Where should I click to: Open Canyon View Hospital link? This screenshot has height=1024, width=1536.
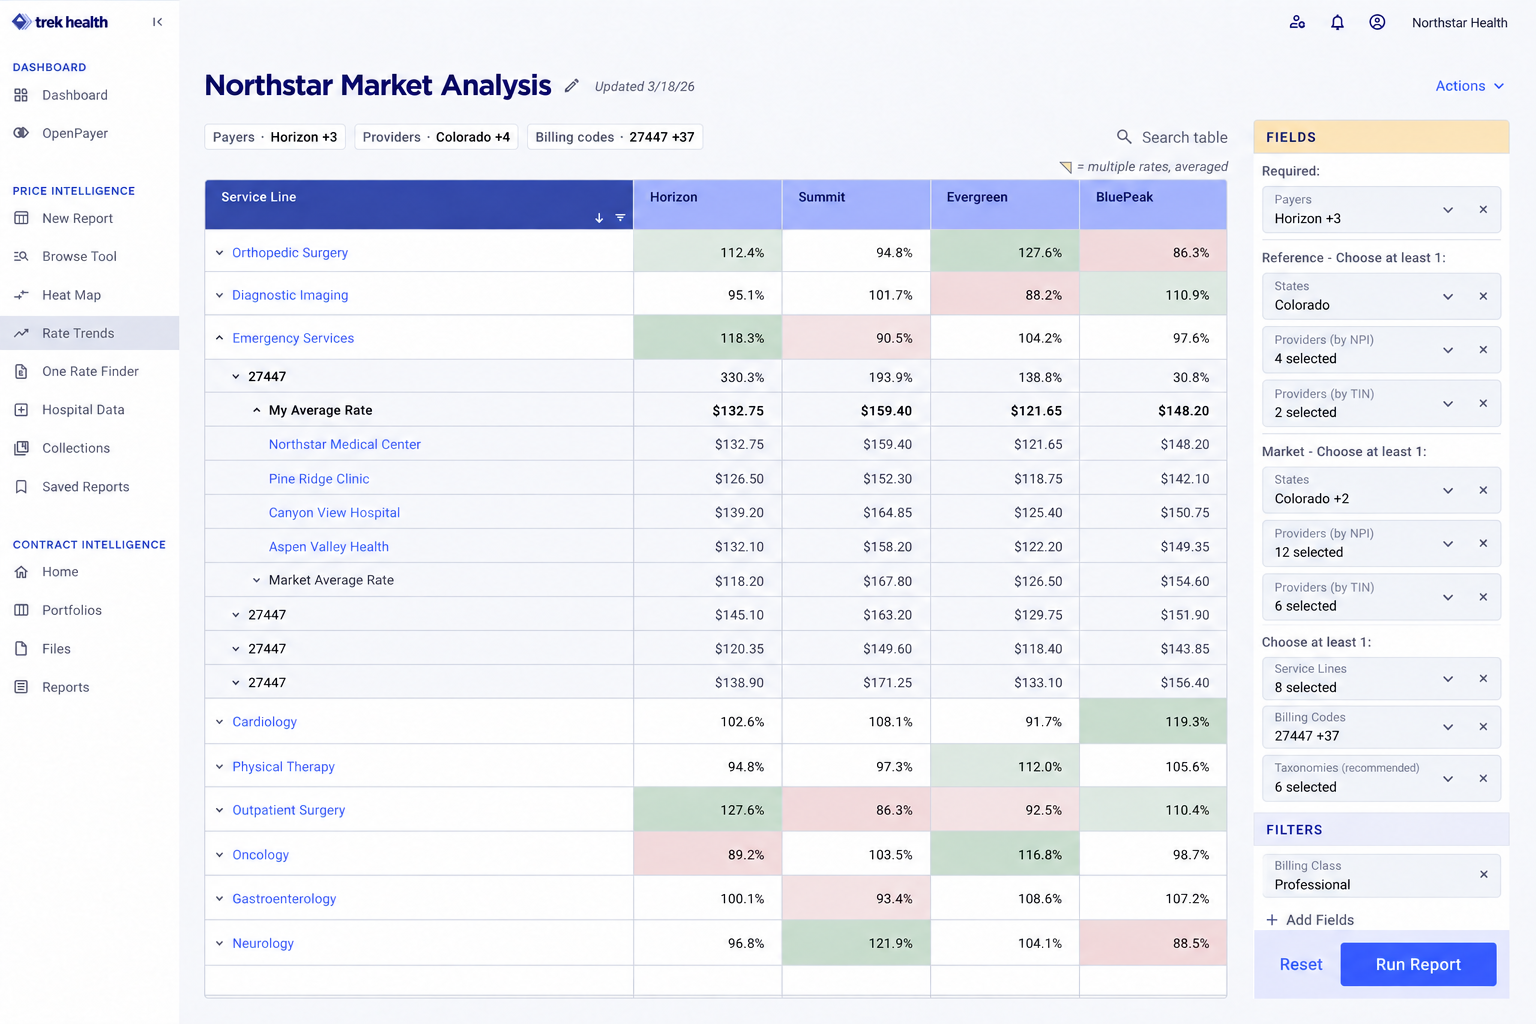[334, 512]
